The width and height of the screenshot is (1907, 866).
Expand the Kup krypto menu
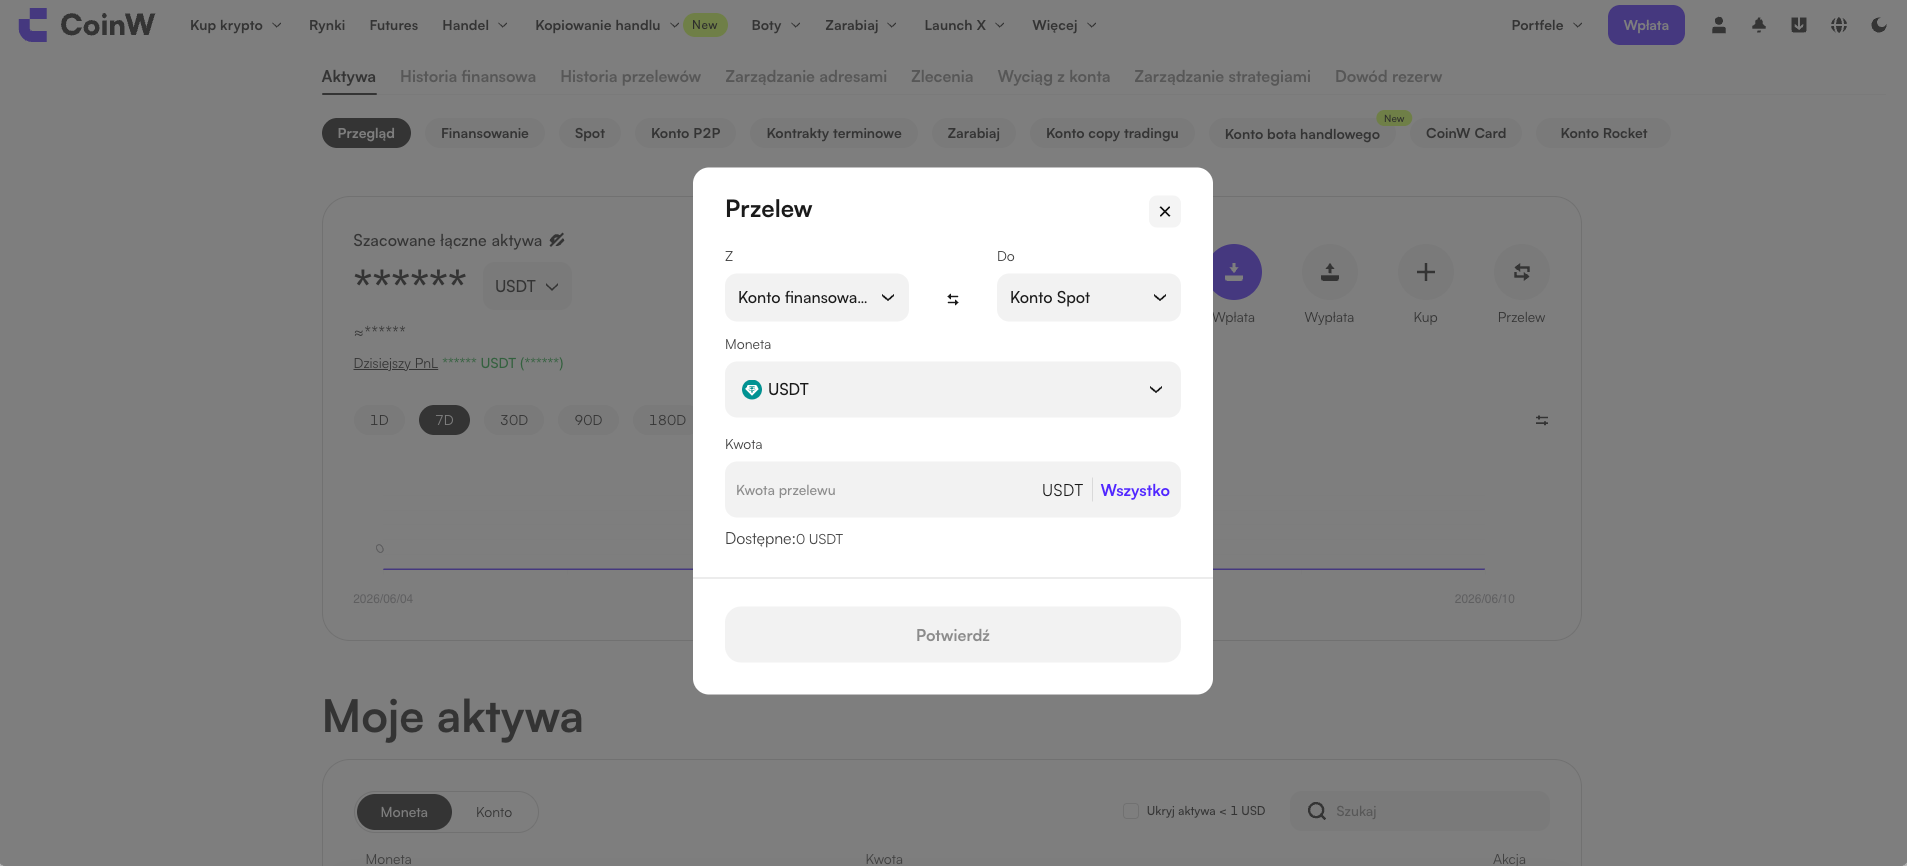click(236, 25)
